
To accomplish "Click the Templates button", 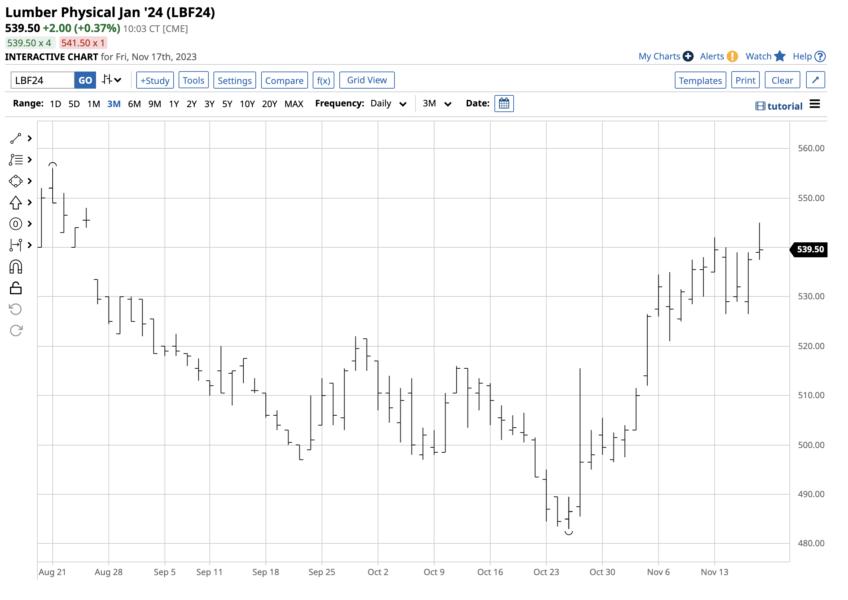I will pos(700,79).
